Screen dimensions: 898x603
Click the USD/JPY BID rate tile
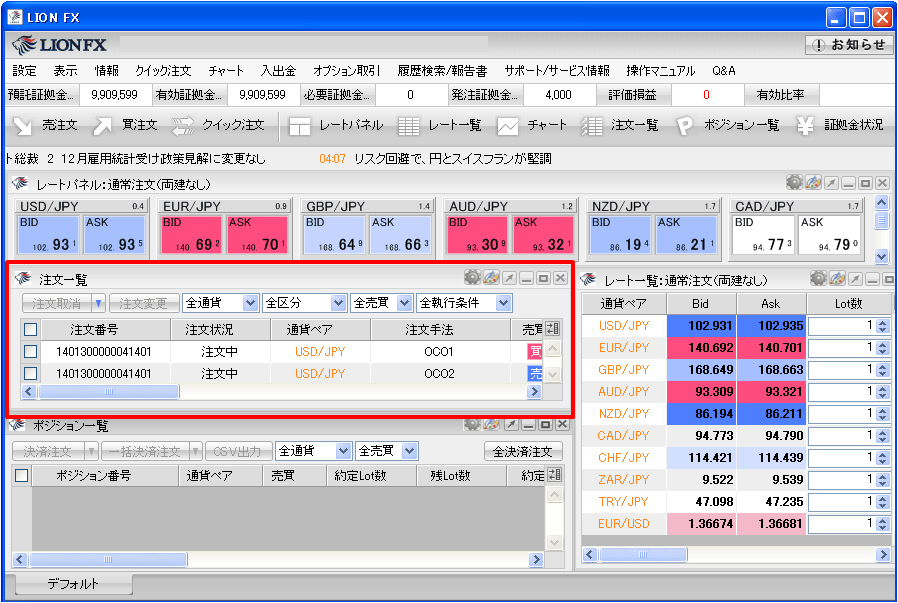(x=48, y=234)
